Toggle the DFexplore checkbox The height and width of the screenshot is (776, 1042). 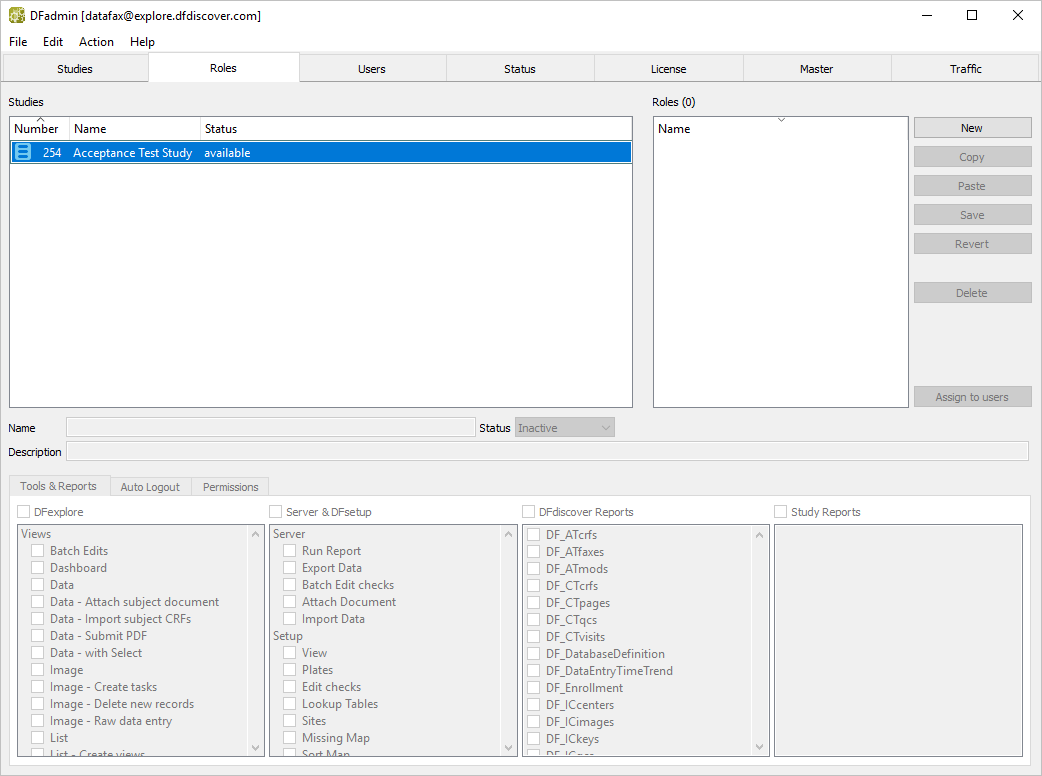coord(25,512)
